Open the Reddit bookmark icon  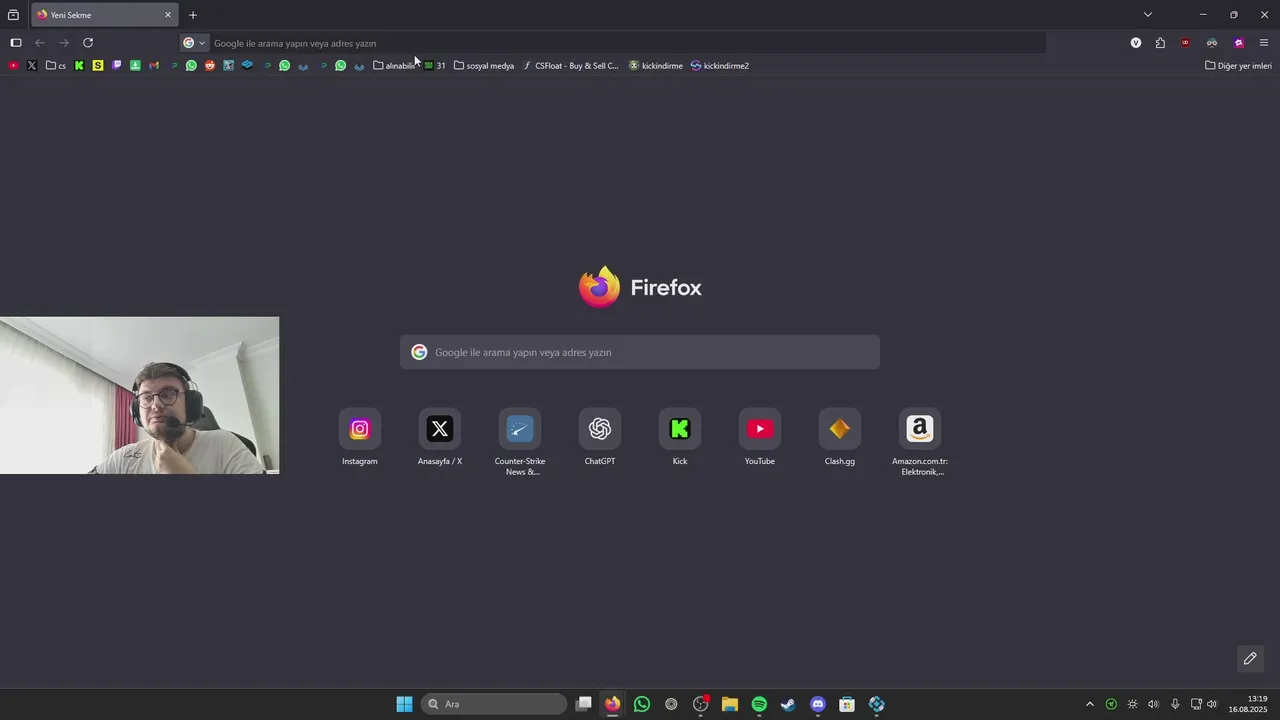210,66
